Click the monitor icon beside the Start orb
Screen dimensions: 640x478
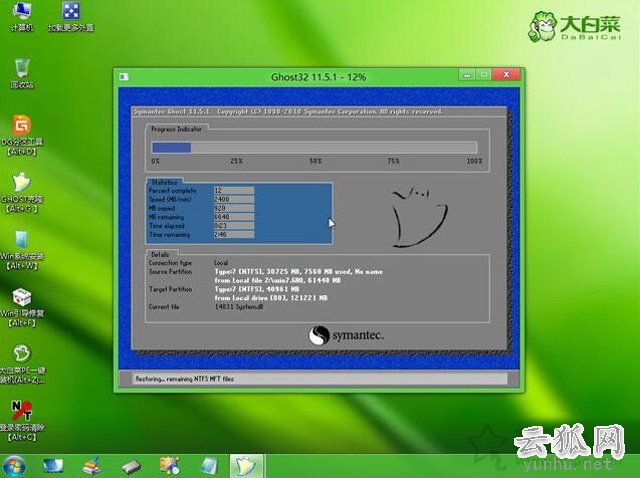coord(53,465)
